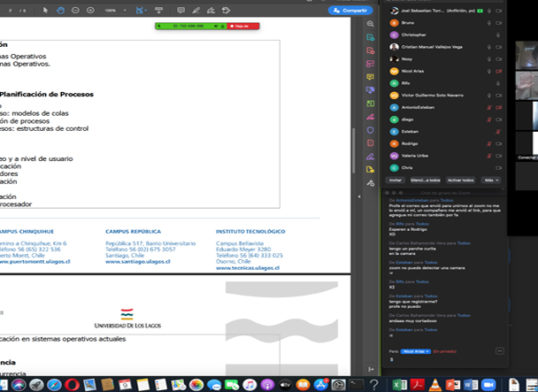Expand the chat recipient Nicol Arias dropdown
Viewport: 538px width, 392px height.
416,351
